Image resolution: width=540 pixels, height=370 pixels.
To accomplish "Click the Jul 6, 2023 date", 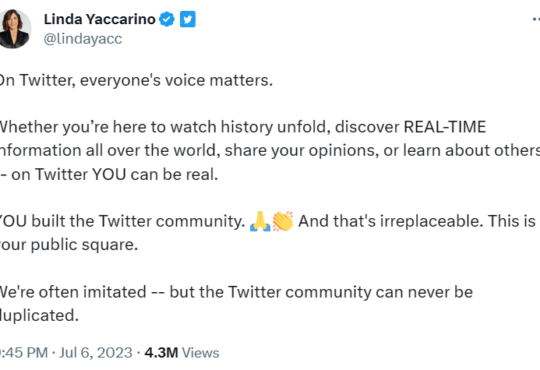I will click(x=96, y=353).
